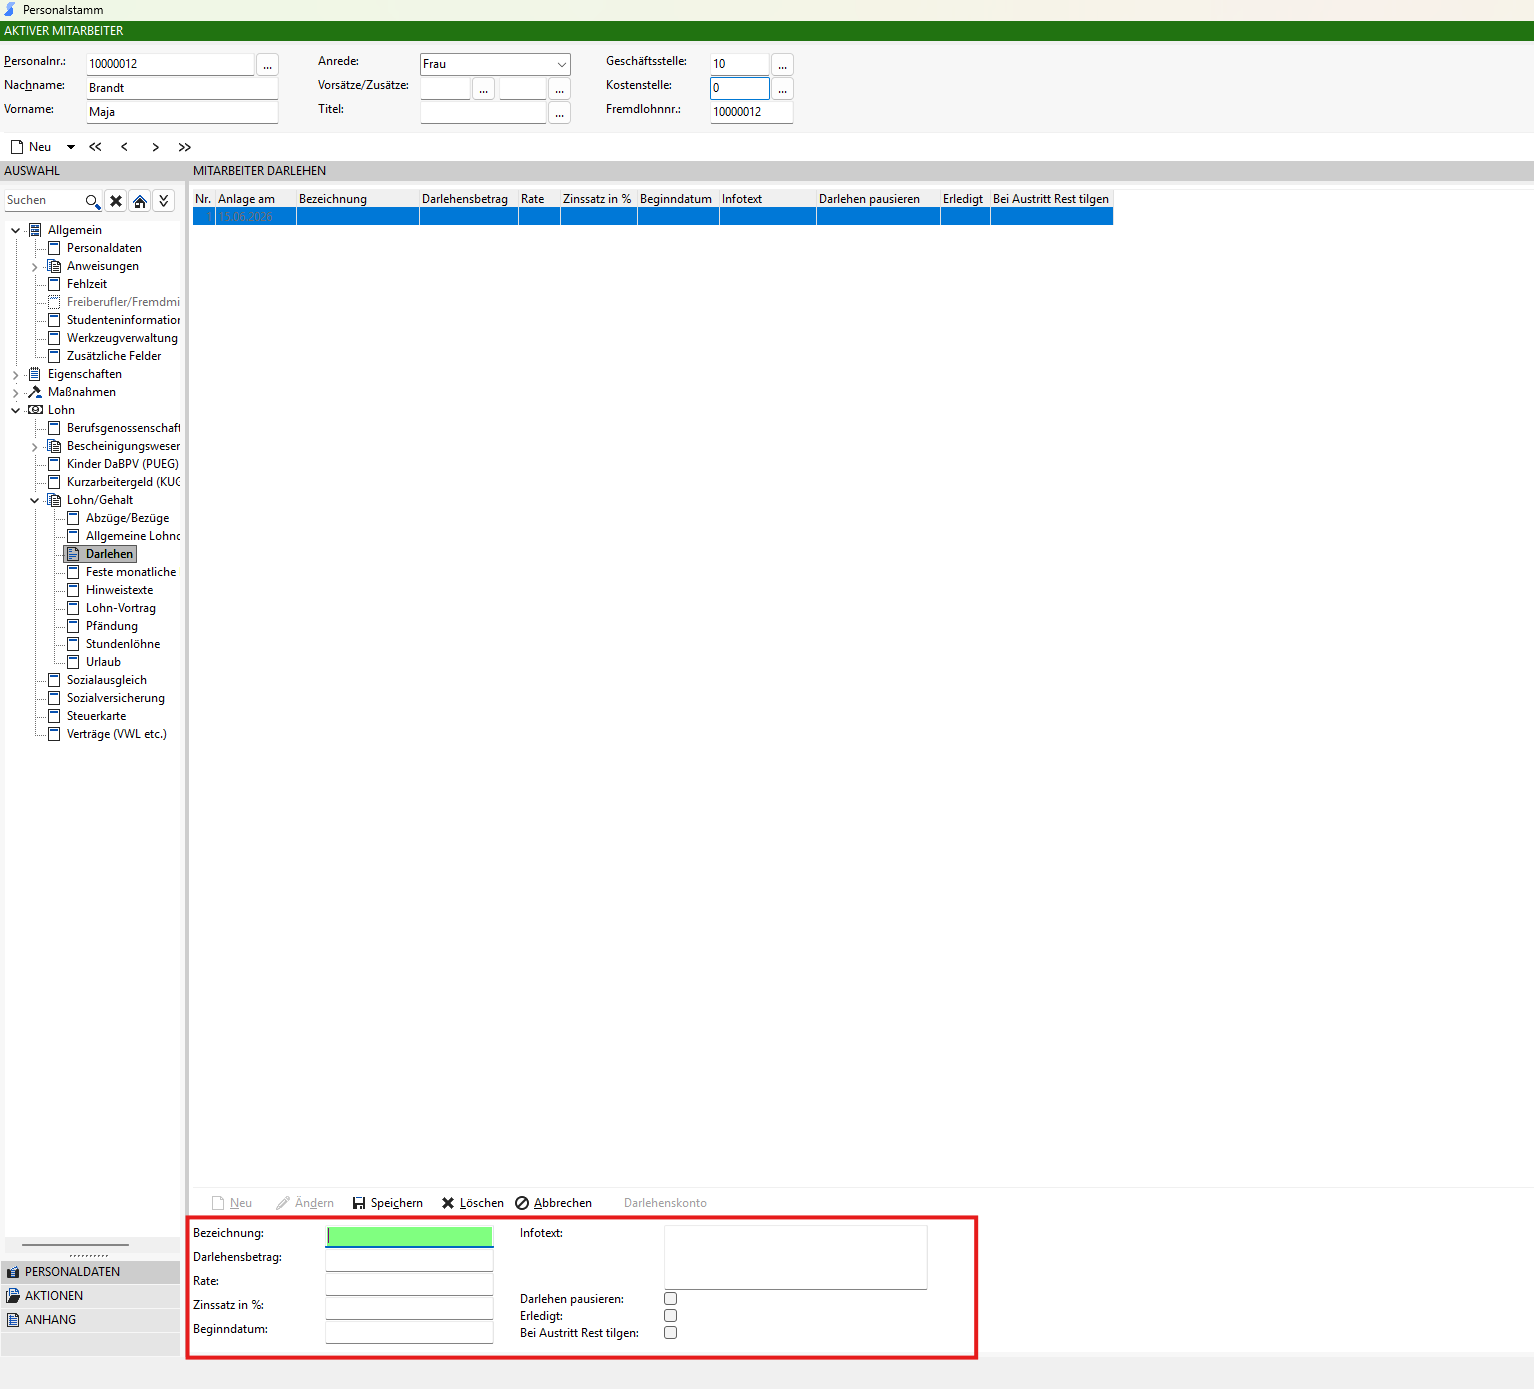Clear the tree search with X icon
This screenshot has width=1534, height=1389.
[x=116, y=201]
